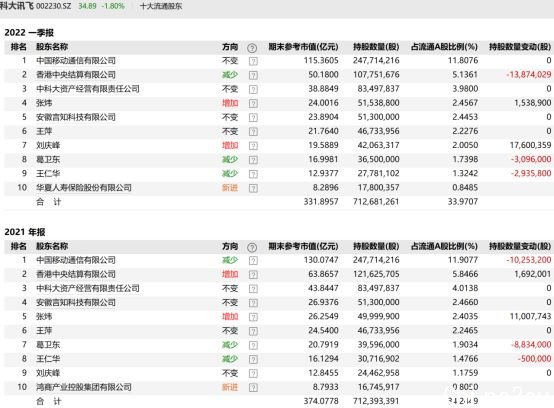Screen dimensions: 554x408
Task: Open the 十大流通股东 tab
Action: click(161, 6)
